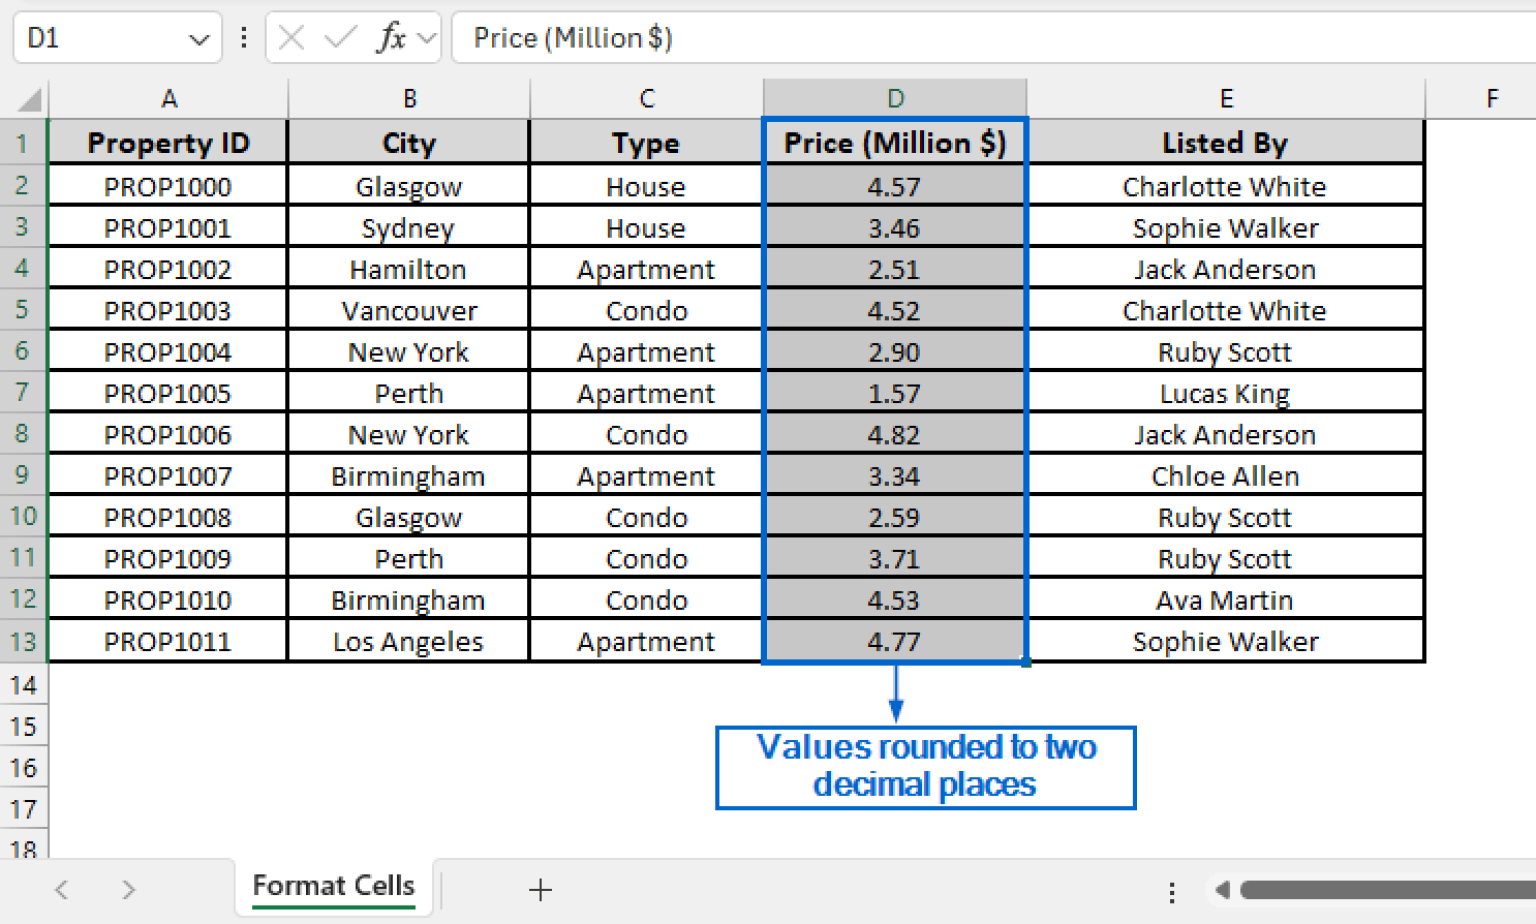
Task: Select column D header
Action: point(894,97)
